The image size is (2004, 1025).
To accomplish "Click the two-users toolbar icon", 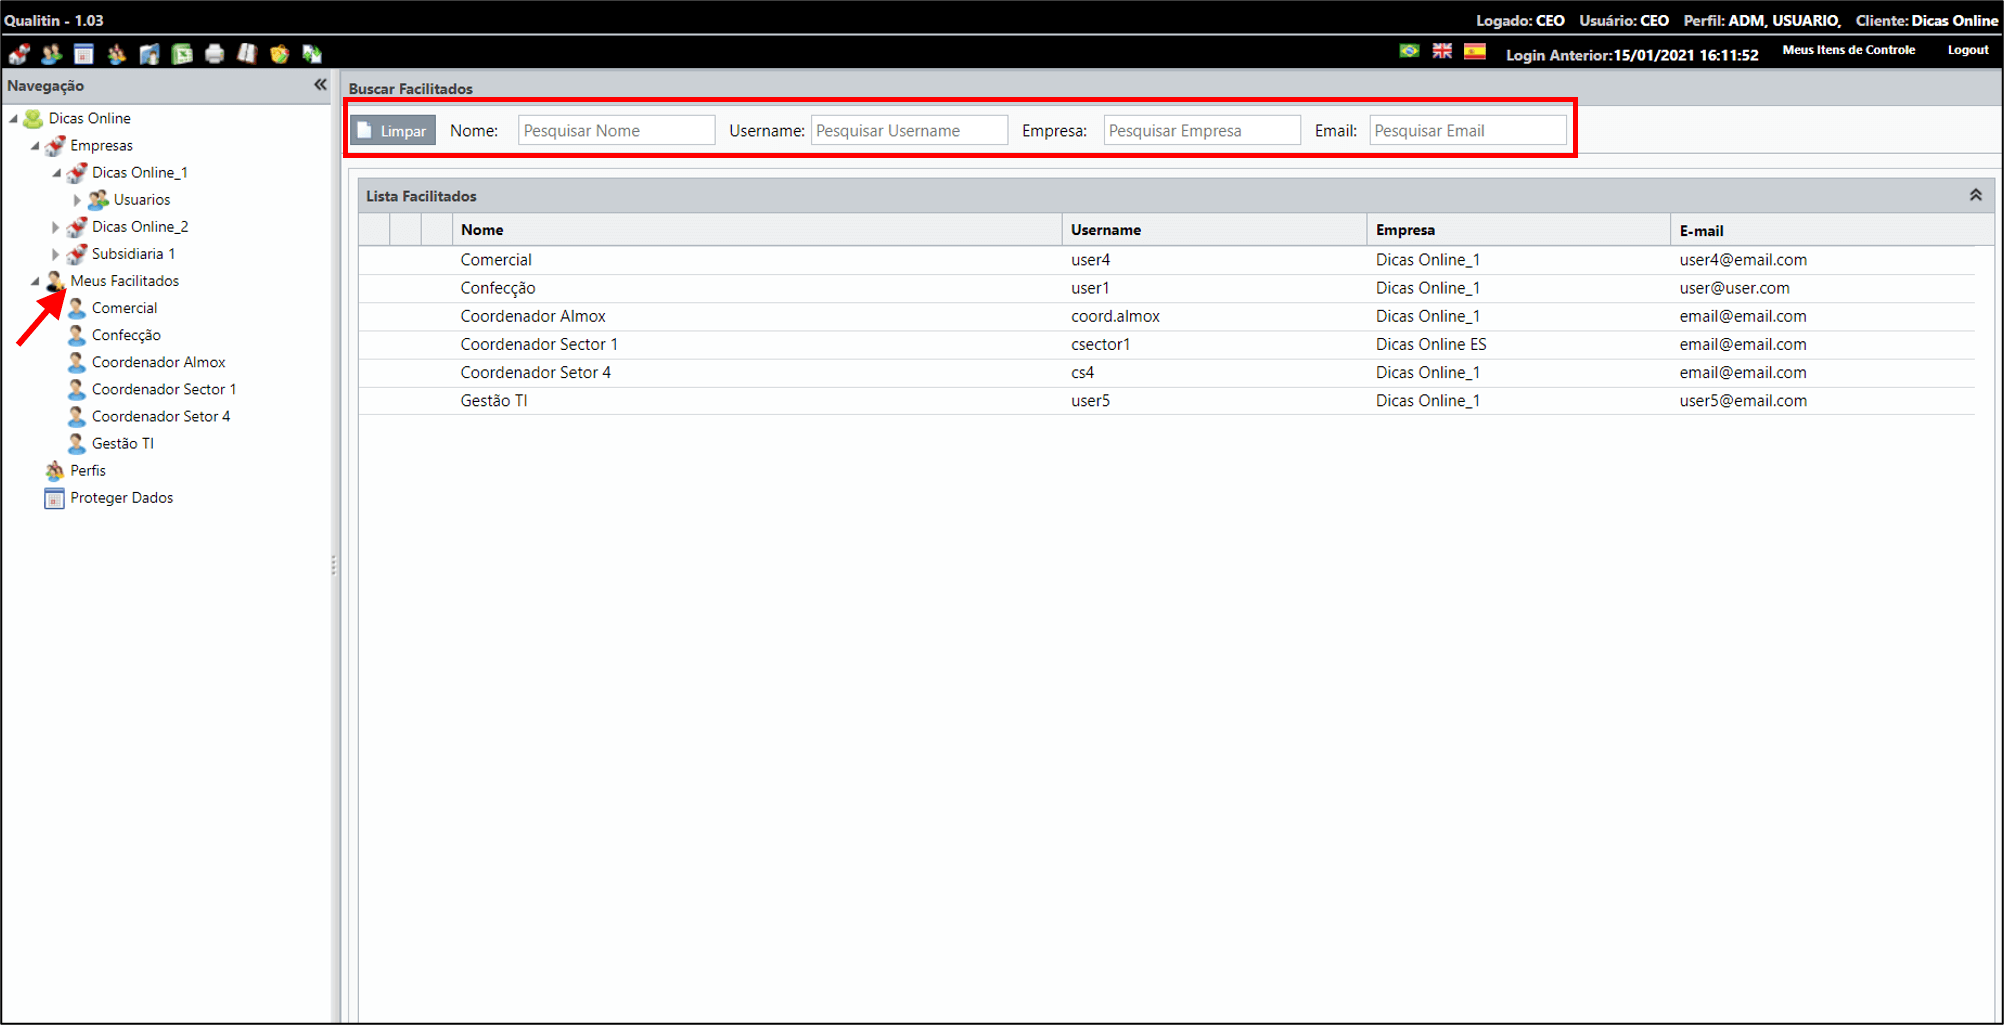I will (52, 54).
